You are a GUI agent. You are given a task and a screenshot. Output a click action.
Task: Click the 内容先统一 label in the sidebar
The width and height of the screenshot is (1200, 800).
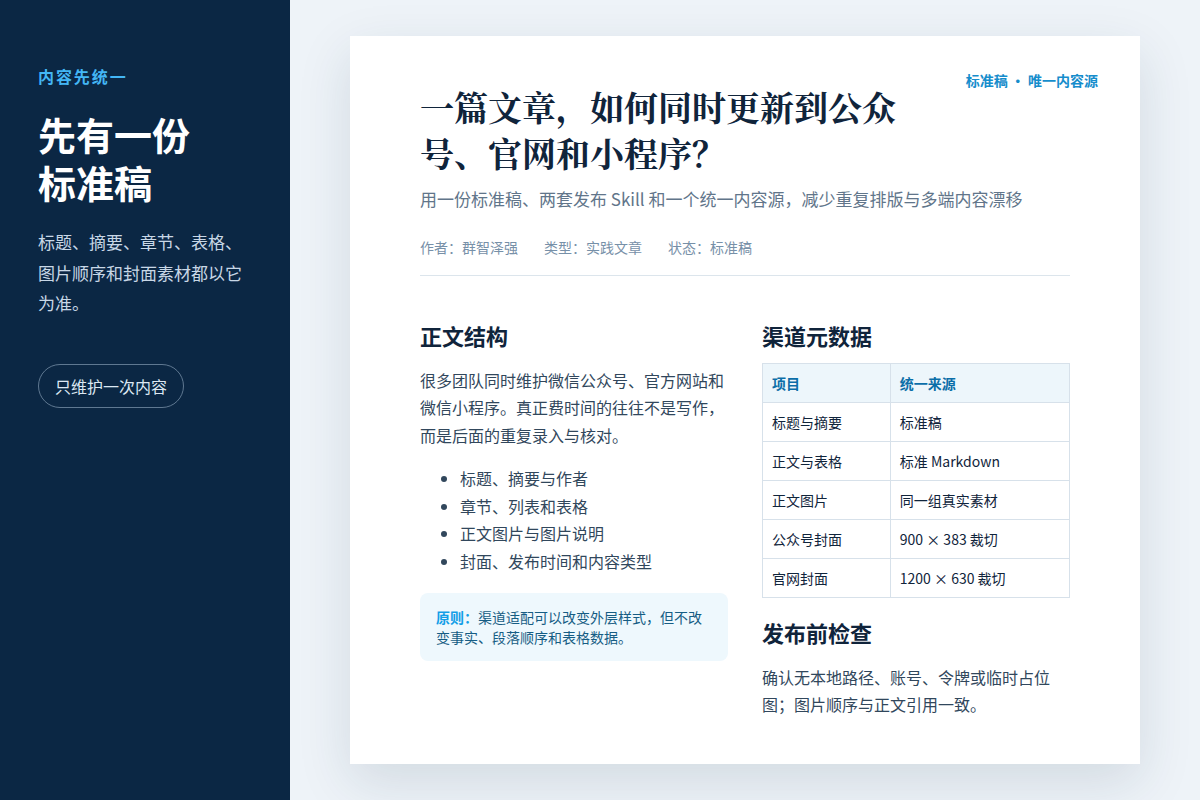pos(82,77)
